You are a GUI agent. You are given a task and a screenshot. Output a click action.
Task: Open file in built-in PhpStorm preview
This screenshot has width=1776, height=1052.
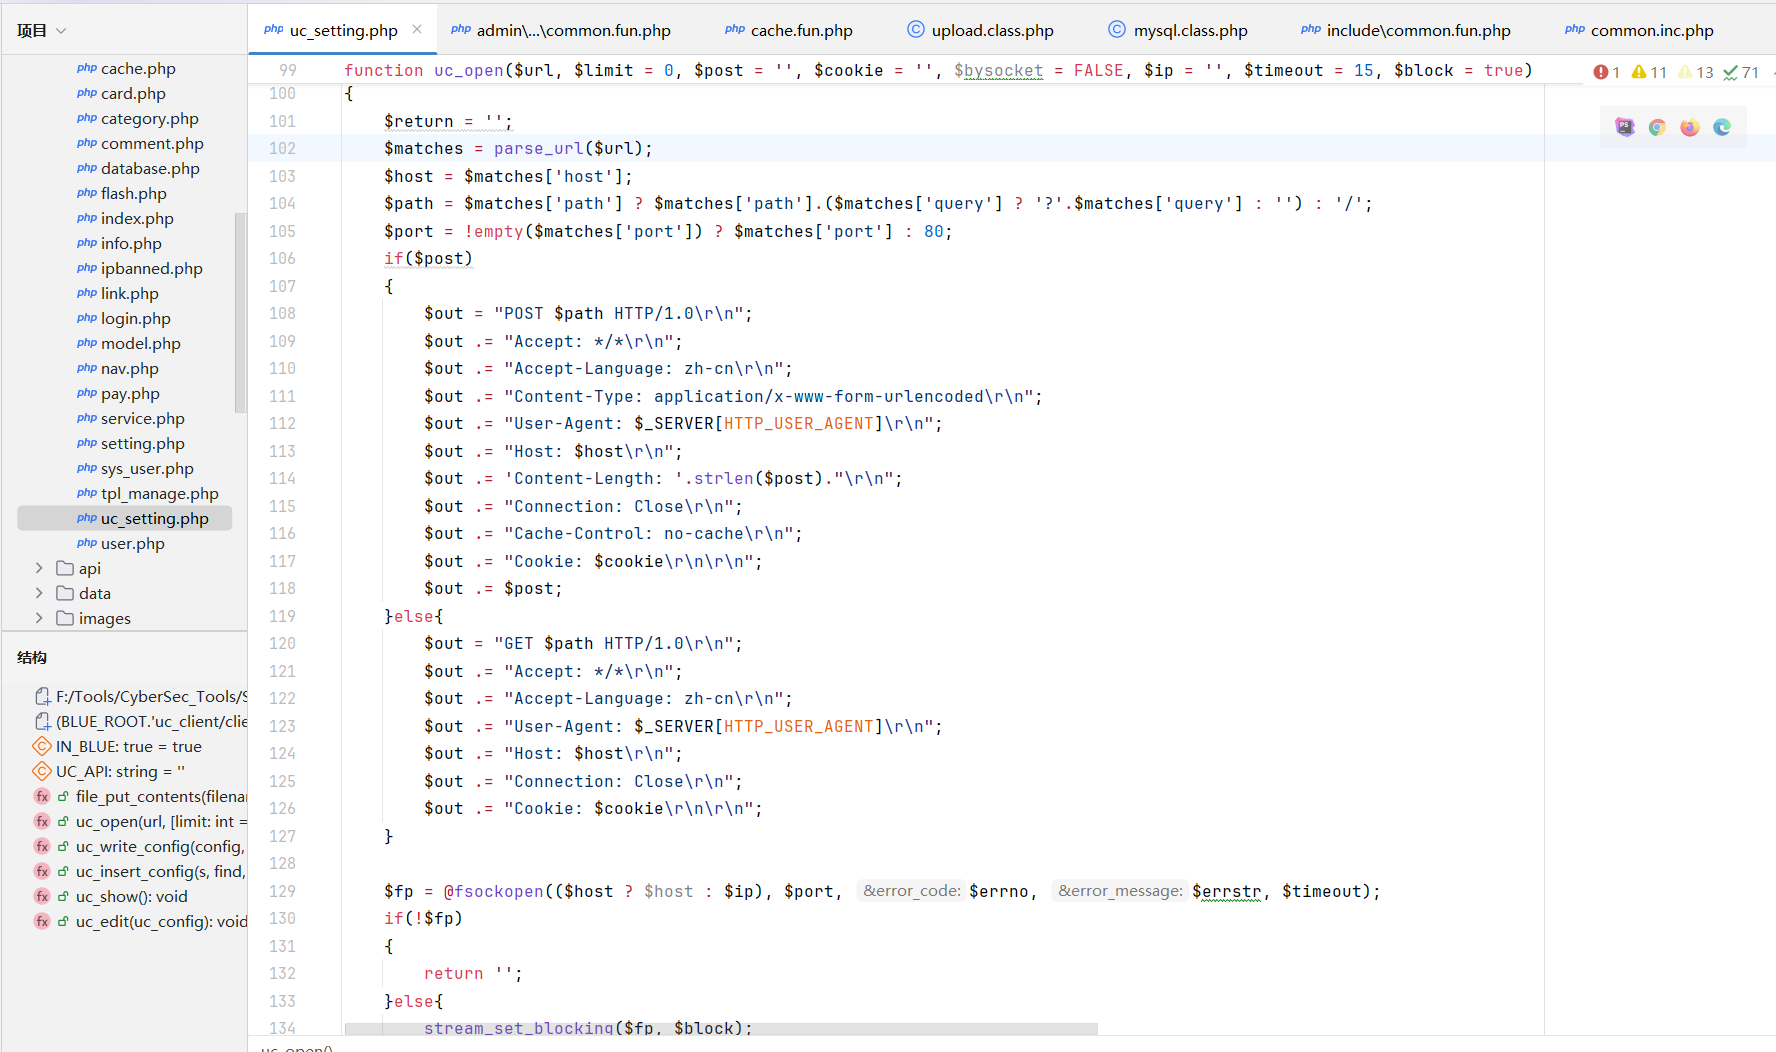[x=1624, y=127]
